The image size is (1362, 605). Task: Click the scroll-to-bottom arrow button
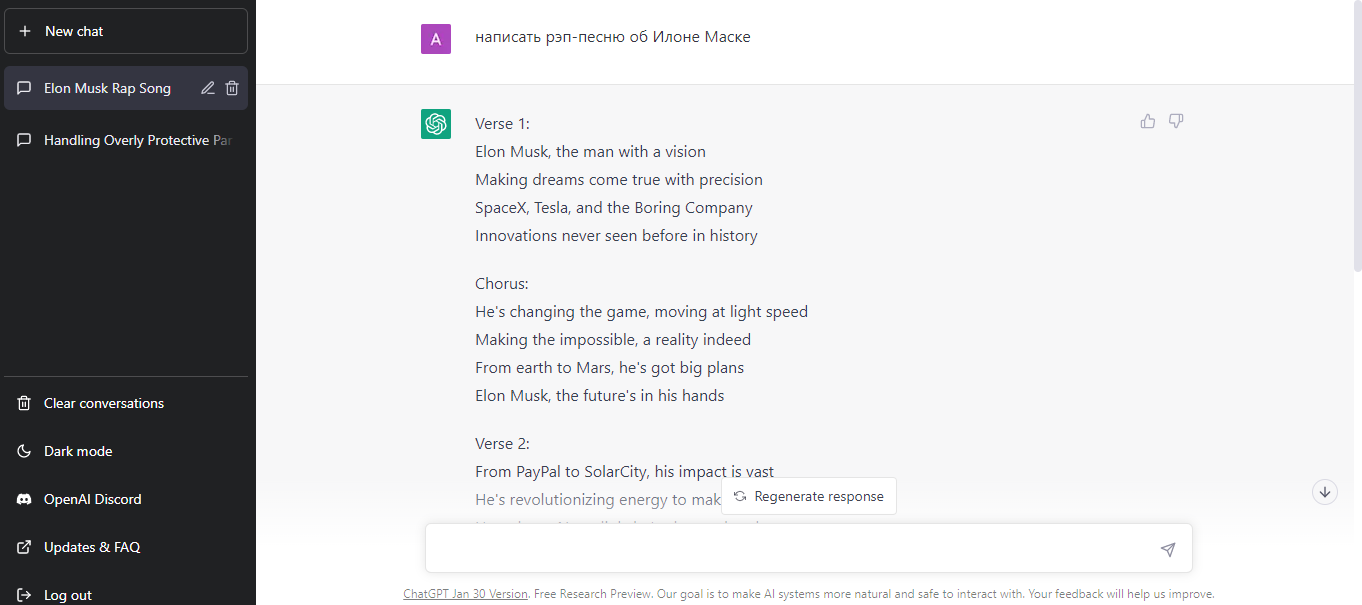(1325, 492)
